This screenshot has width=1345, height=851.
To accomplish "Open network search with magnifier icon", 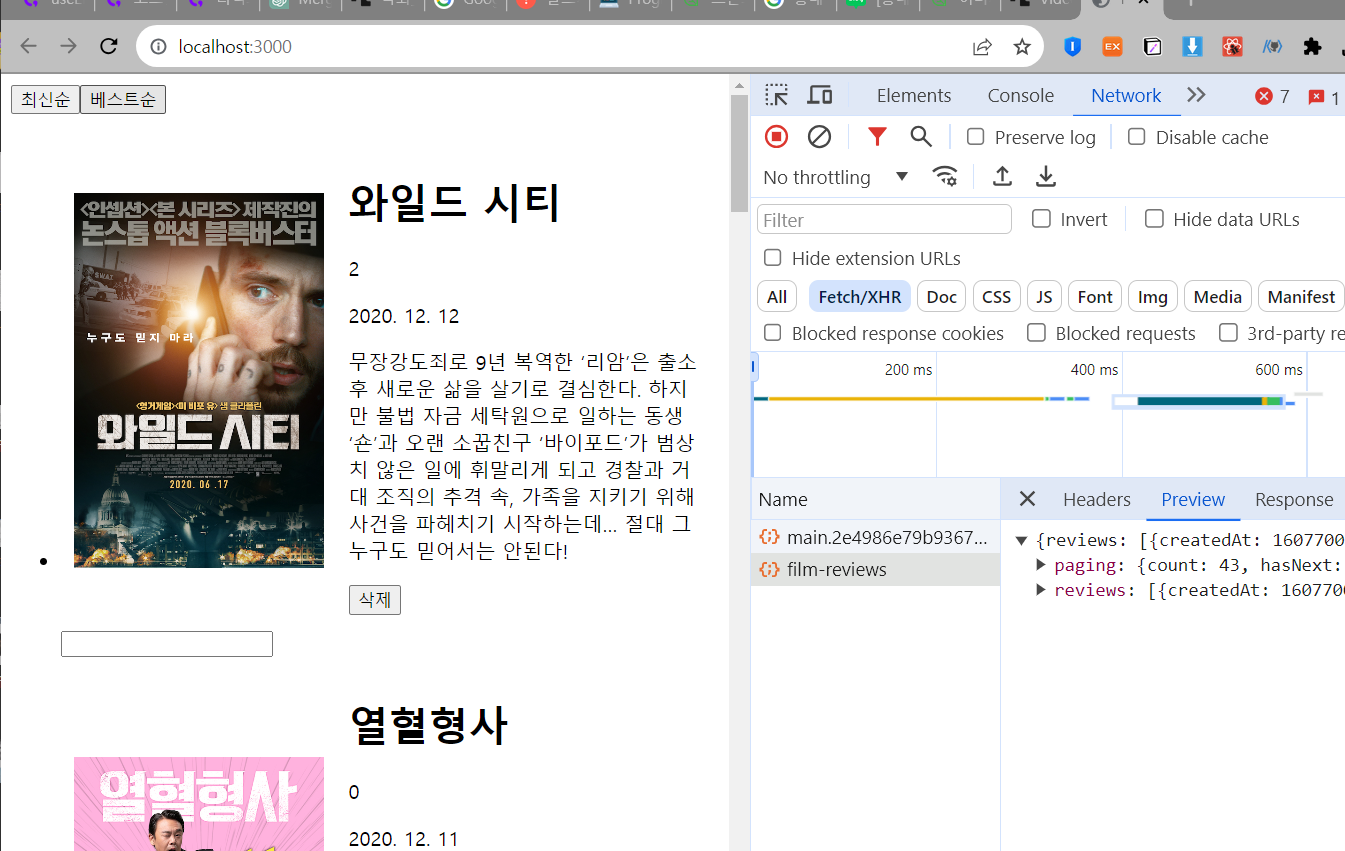I will (921, 137).
